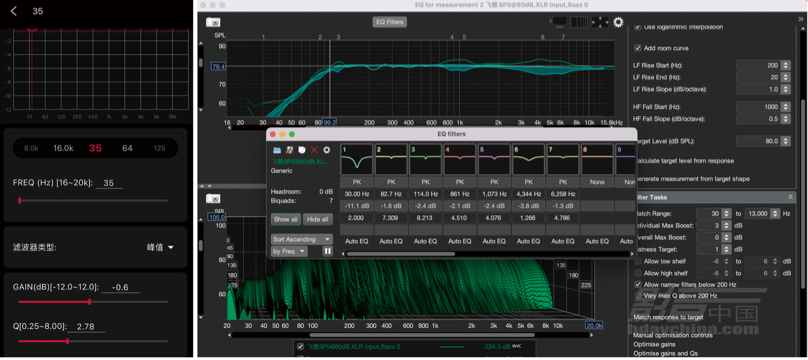
Task: Click the GAIN slider handle
Action: click(x=90, y=302)
